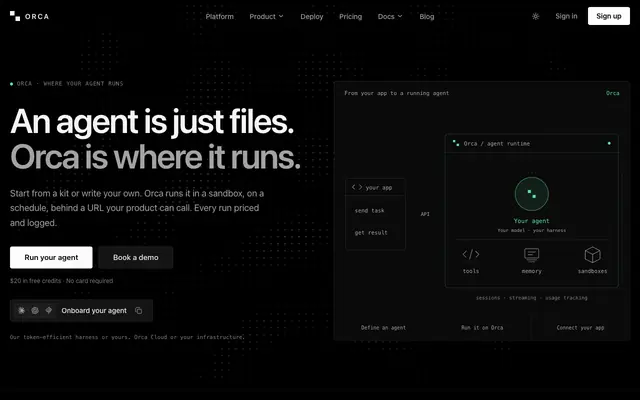Click the get result text

point(371,233)
